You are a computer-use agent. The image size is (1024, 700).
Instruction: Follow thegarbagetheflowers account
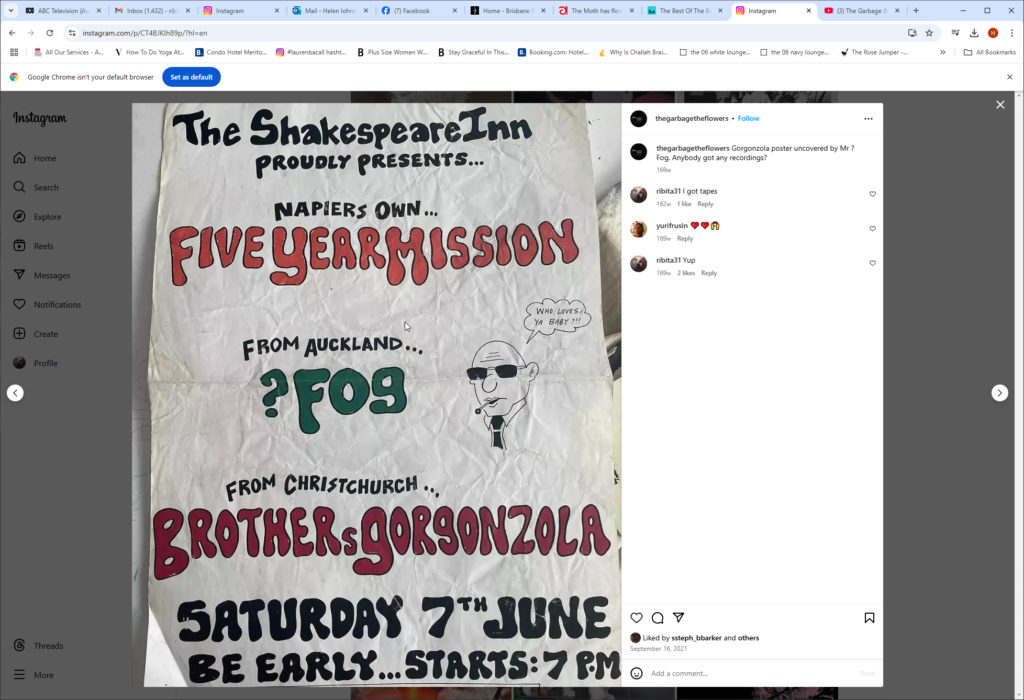[748, 119]
